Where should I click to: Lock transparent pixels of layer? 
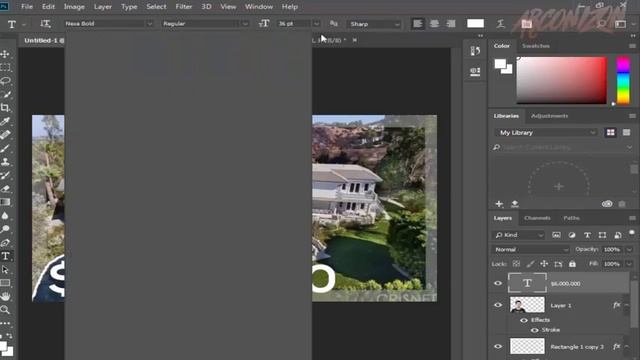516,264
